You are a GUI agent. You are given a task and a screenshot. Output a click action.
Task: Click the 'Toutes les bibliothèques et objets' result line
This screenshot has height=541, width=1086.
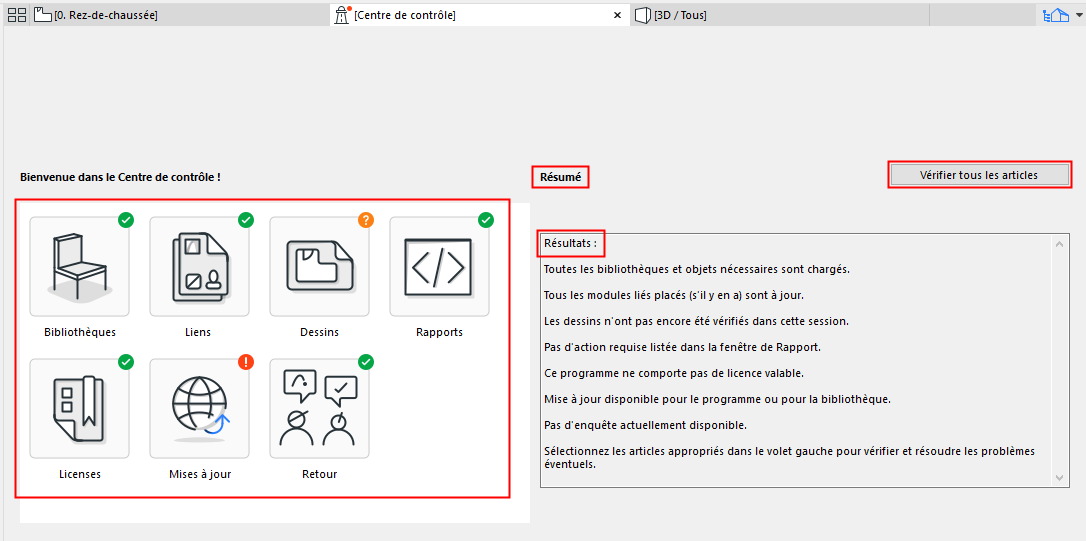[x=696, y=269]
